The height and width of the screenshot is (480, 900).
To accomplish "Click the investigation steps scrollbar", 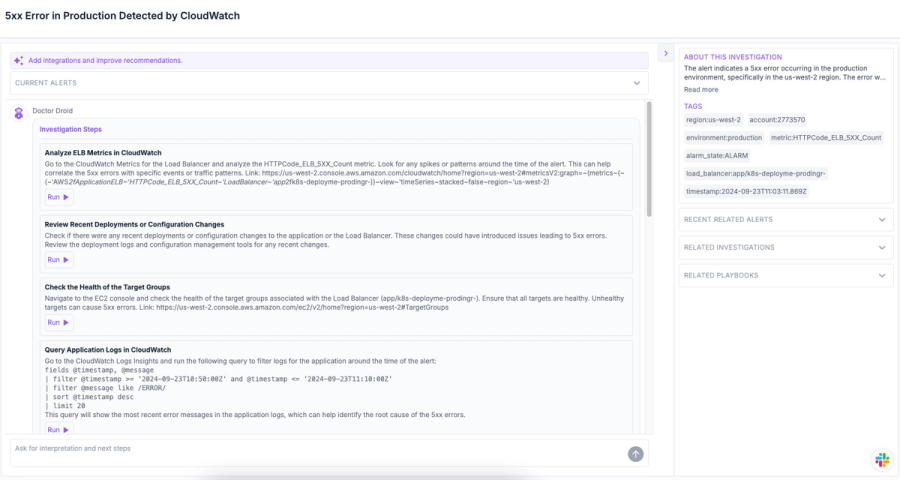I will [x=649, y=159].
